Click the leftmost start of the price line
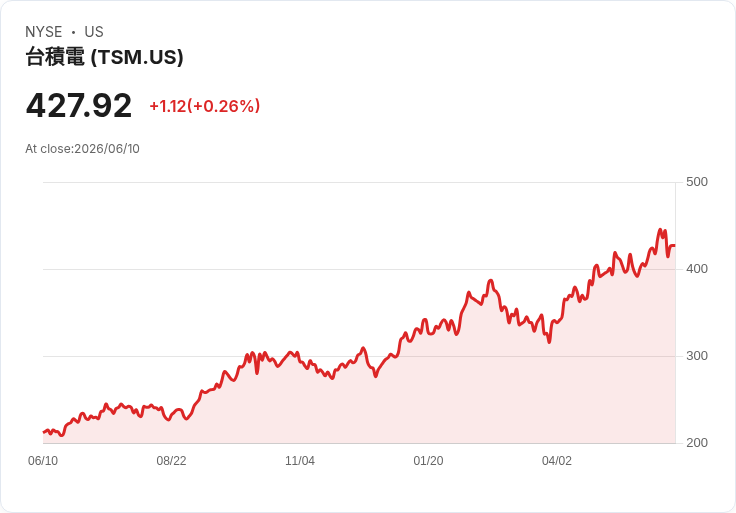The width and height of the screenshot is (736, 513). [x=44, y=432]
